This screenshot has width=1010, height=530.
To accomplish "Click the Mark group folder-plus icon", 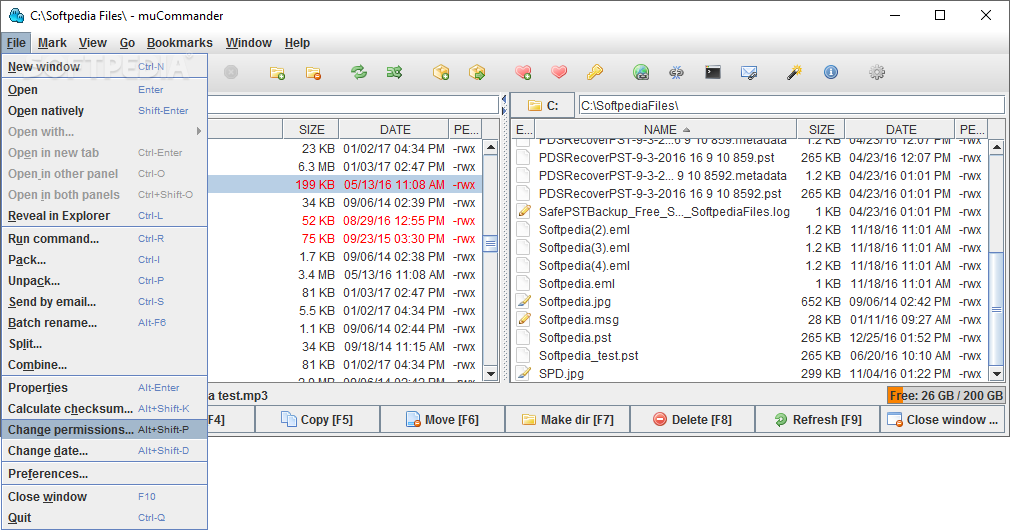I will coord(278,73).
